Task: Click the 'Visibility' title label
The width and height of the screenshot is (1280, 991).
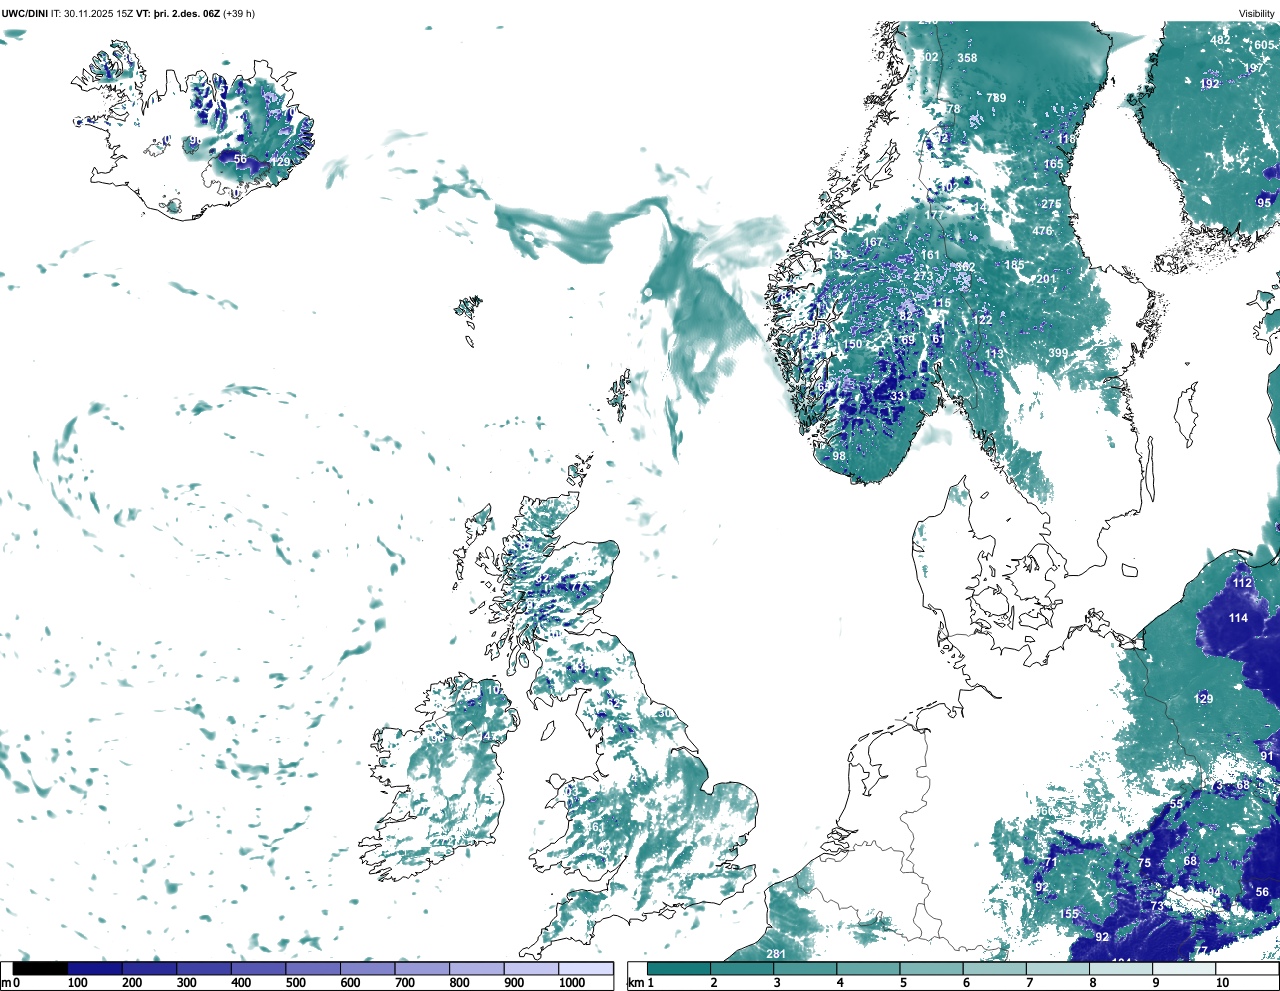Action: point(1257,13)
